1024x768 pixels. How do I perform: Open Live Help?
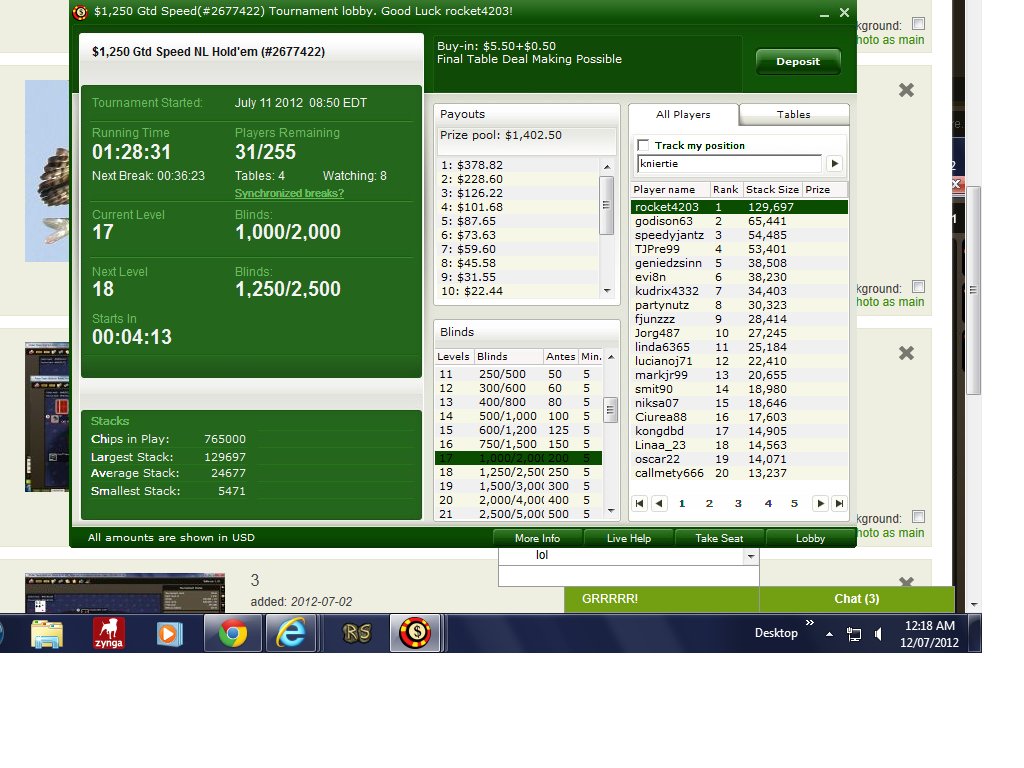click(x=629, y=538)
